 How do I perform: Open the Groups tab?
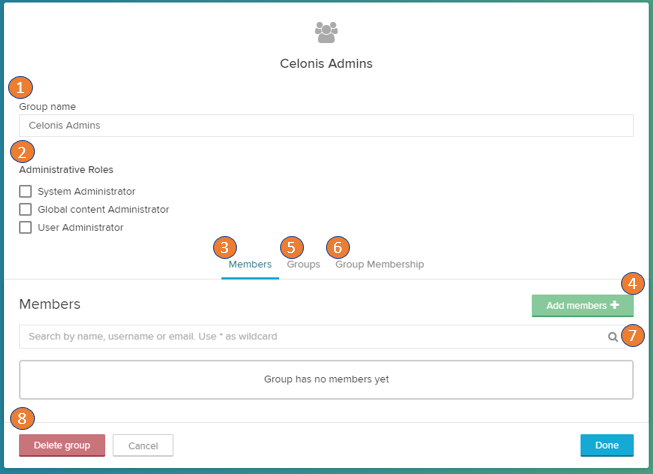(x=303, y=264)
